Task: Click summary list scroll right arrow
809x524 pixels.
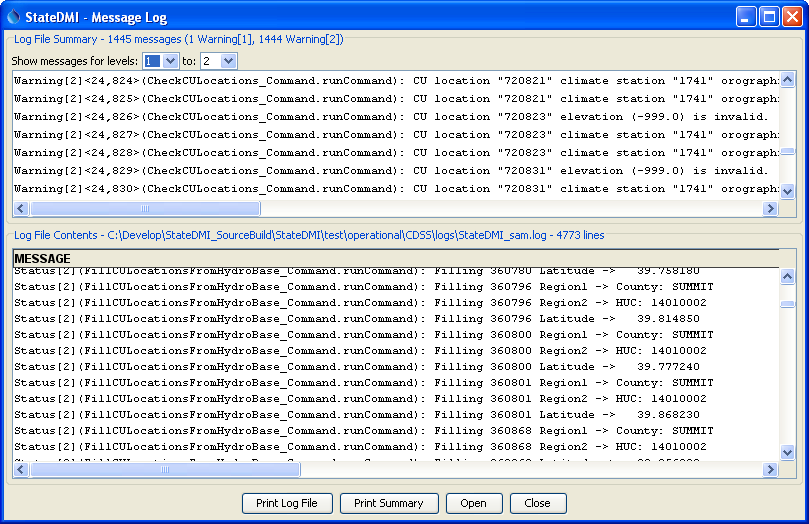Action: click(770, 208)
